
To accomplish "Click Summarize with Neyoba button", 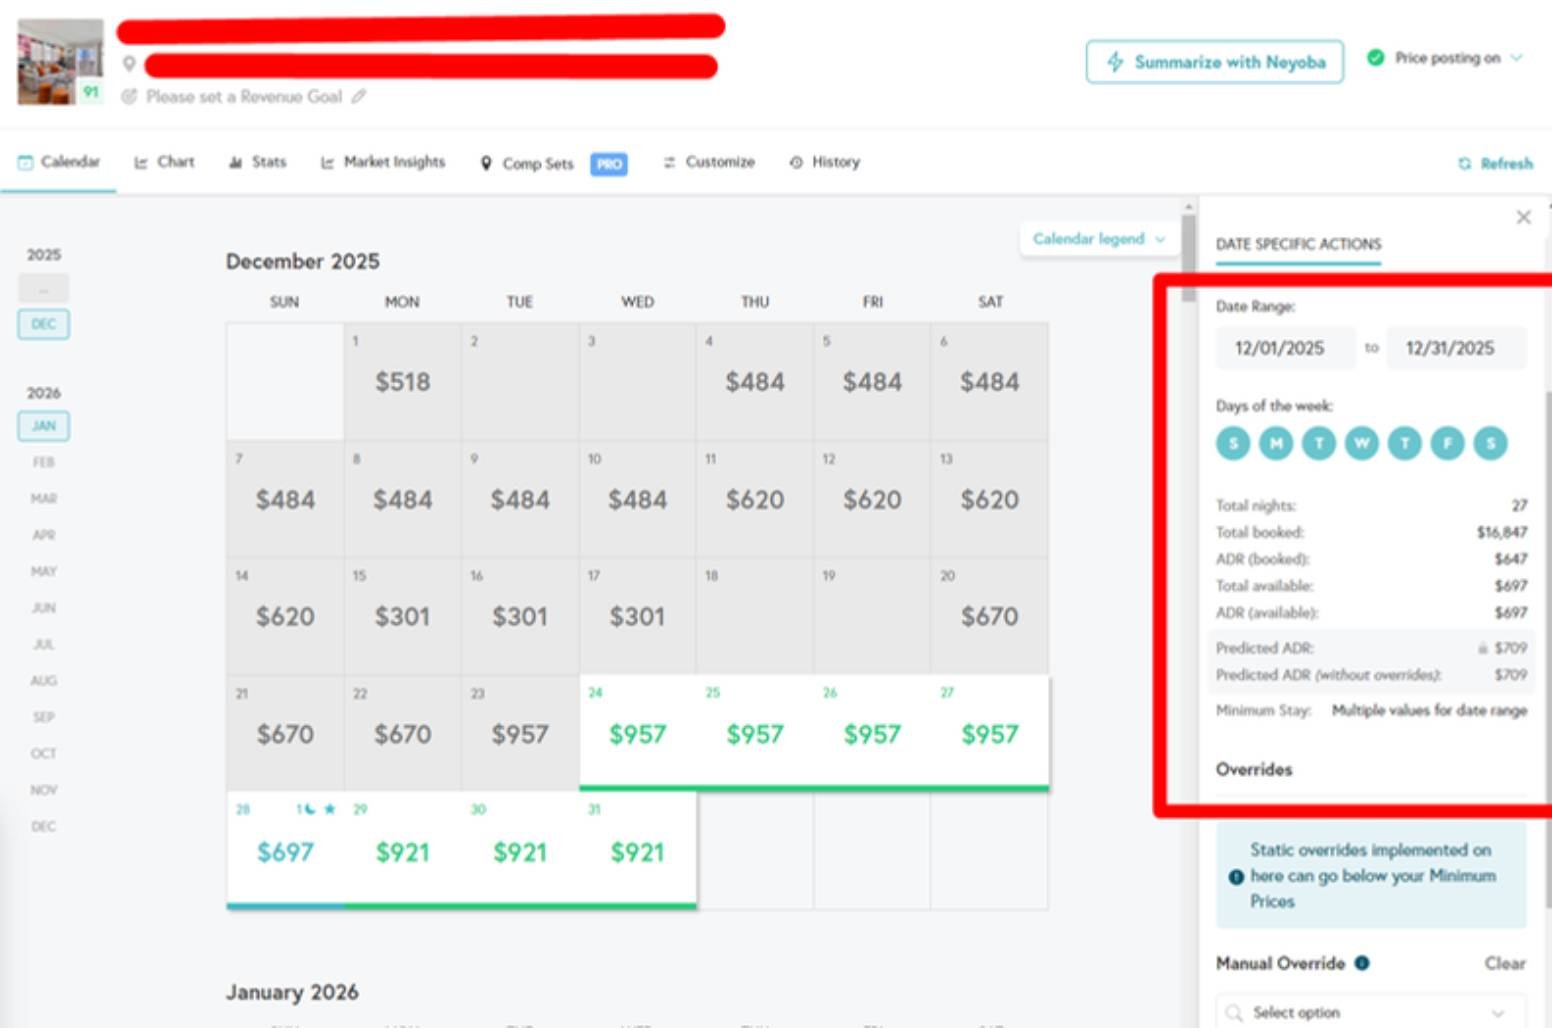I will click(x=1214, y=62).
